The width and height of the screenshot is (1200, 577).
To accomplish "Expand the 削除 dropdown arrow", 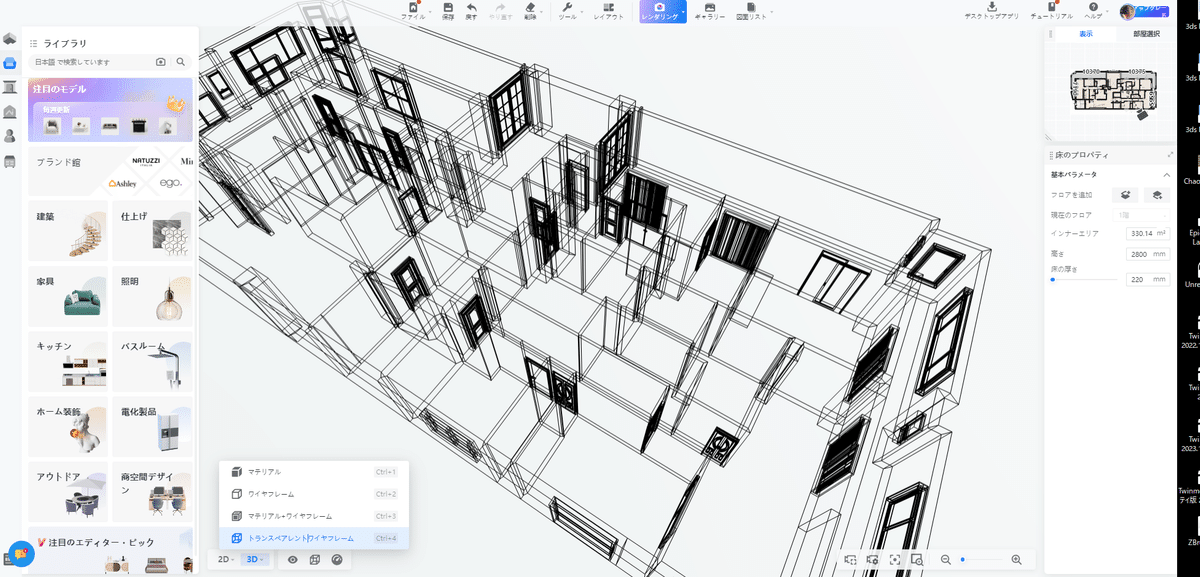I will click(x=543, y=12).
